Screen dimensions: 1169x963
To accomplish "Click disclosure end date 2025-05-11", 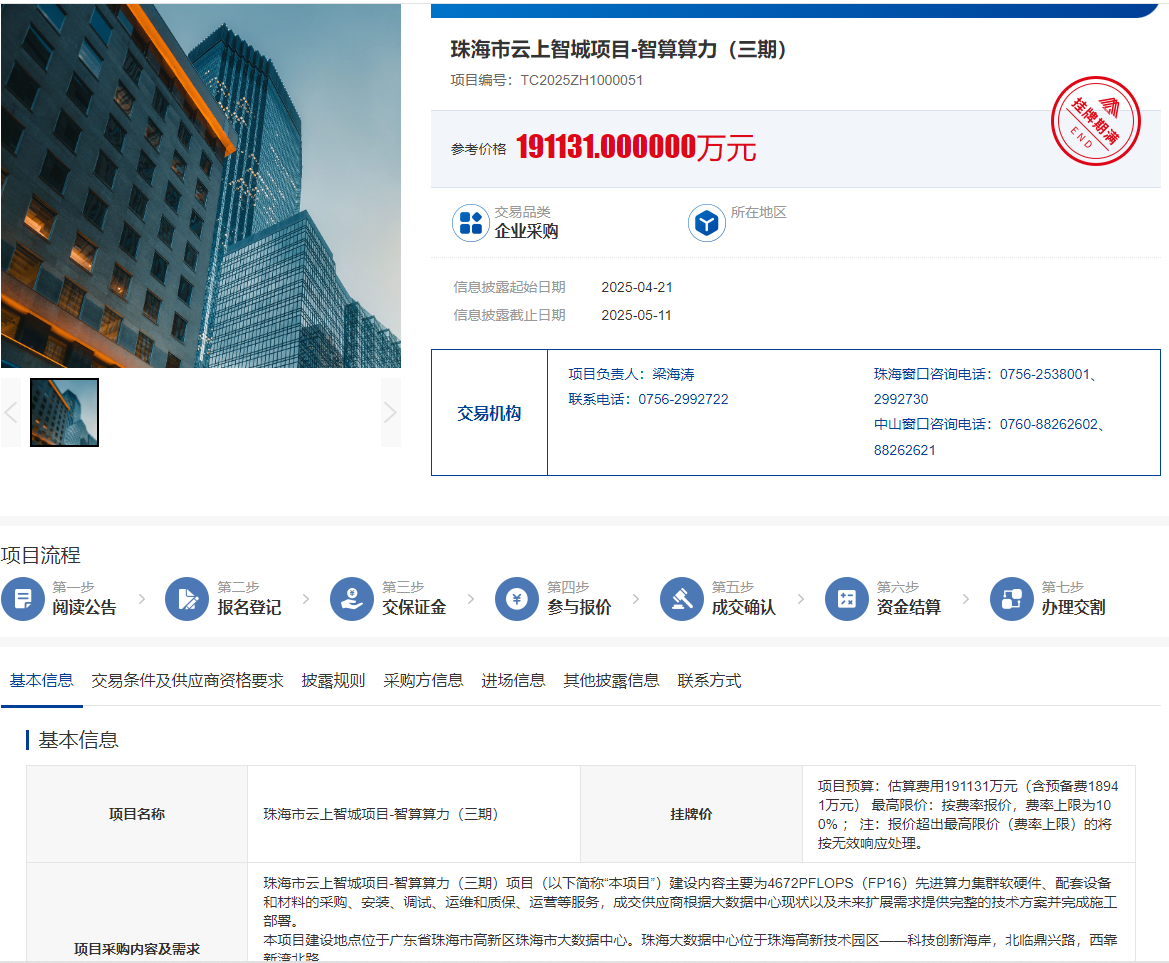I will [x=637, y=315].
